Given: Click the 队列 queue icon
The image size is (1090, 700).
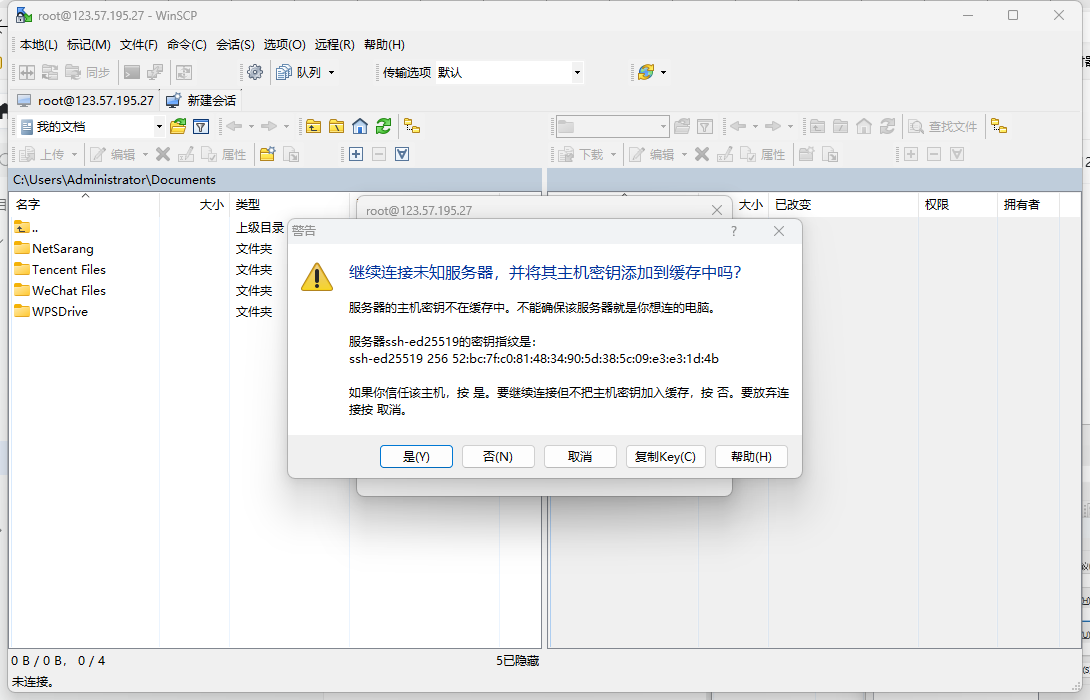Looking at the screenshot, I should tap(299, 72).
